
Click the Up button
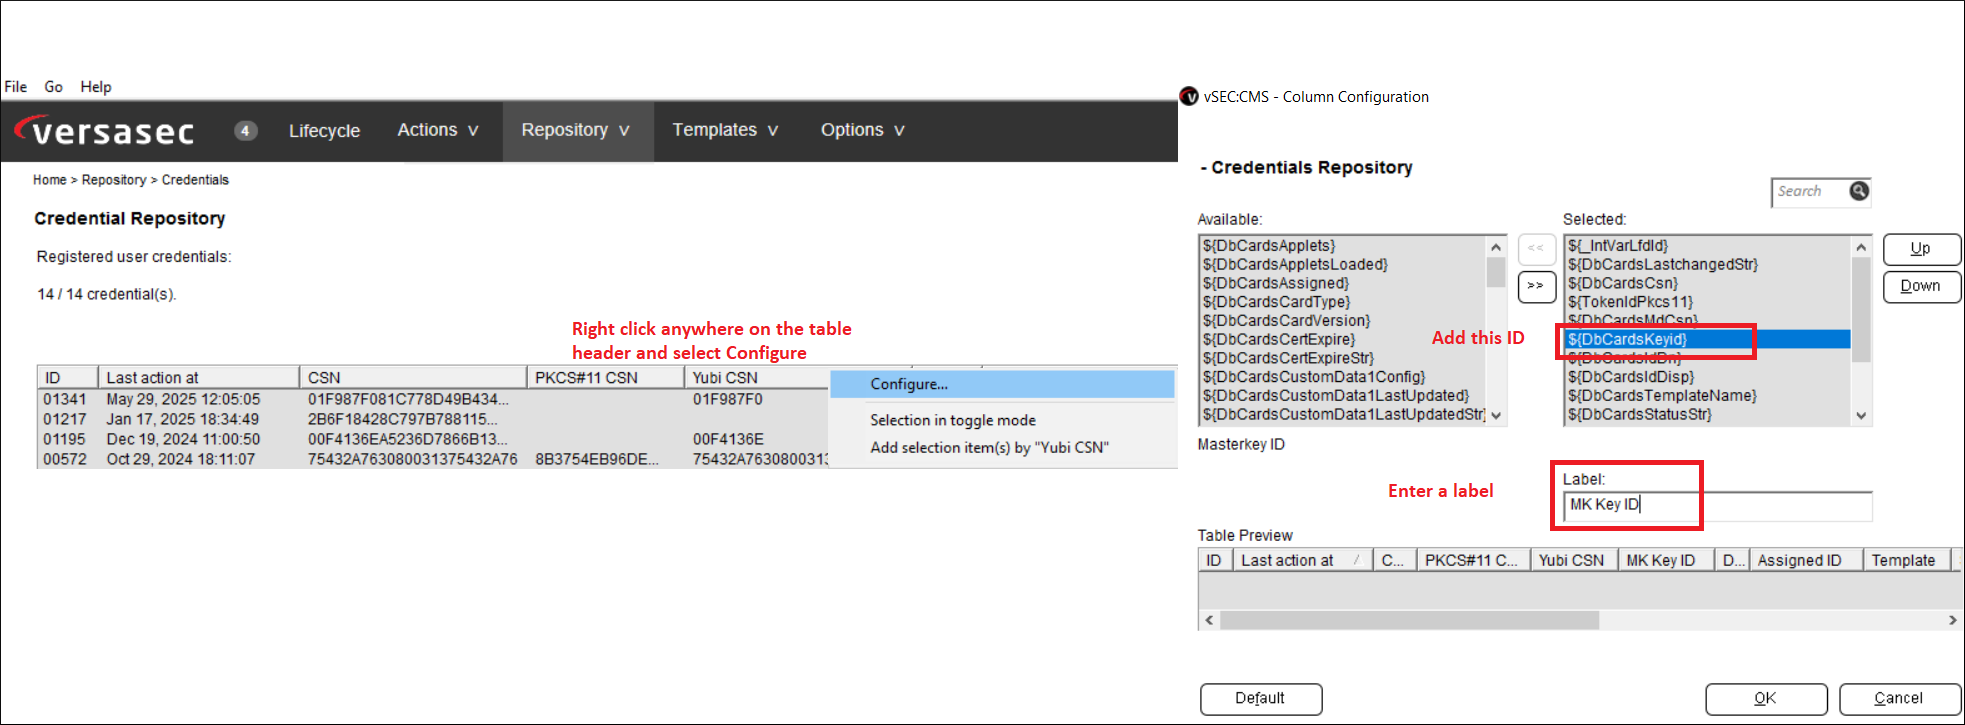[1921, 249]
